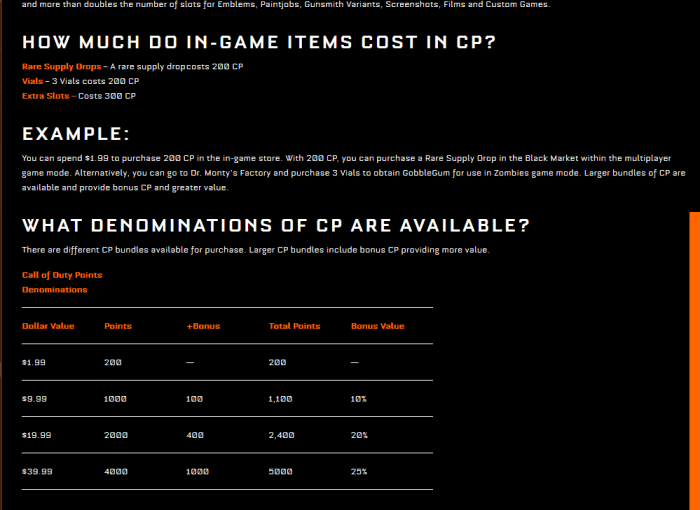Click the "2,400" total points cell

280,435
